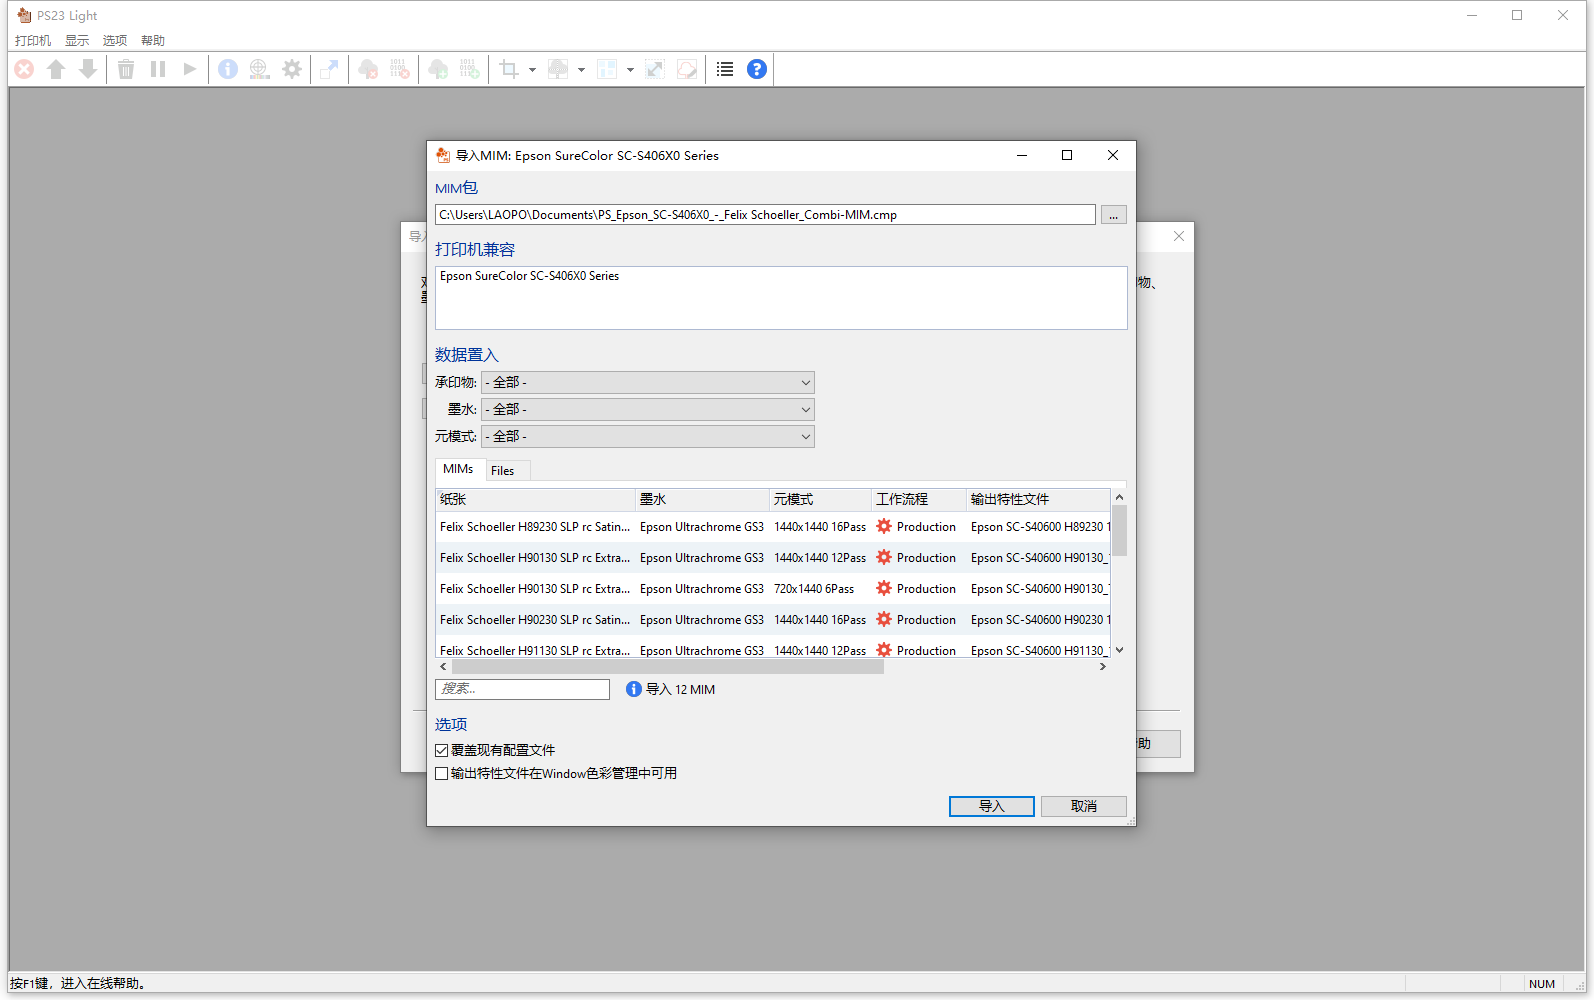
Task: Click the cloud with green plus icon
Action: point(438,69)
